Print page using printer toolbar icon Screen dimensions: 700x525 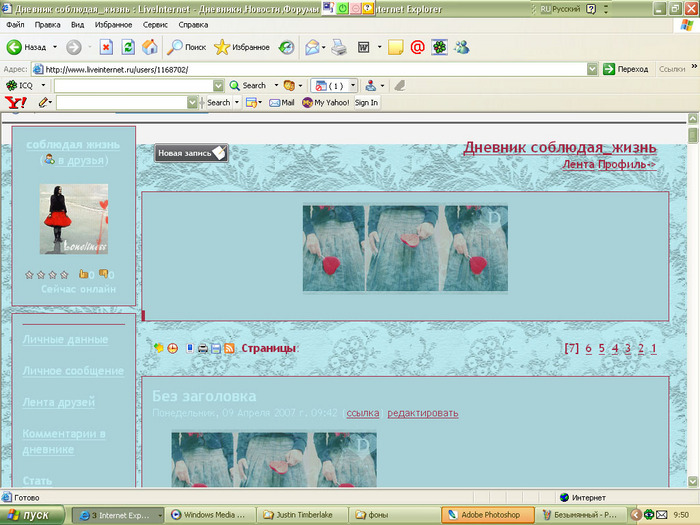tap(339, 47)
